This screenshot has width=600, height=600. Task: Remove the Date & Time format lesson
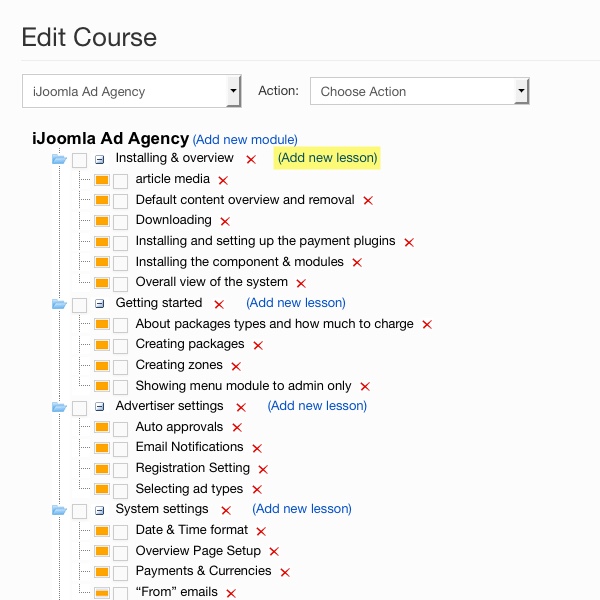[x=261, y=531]
